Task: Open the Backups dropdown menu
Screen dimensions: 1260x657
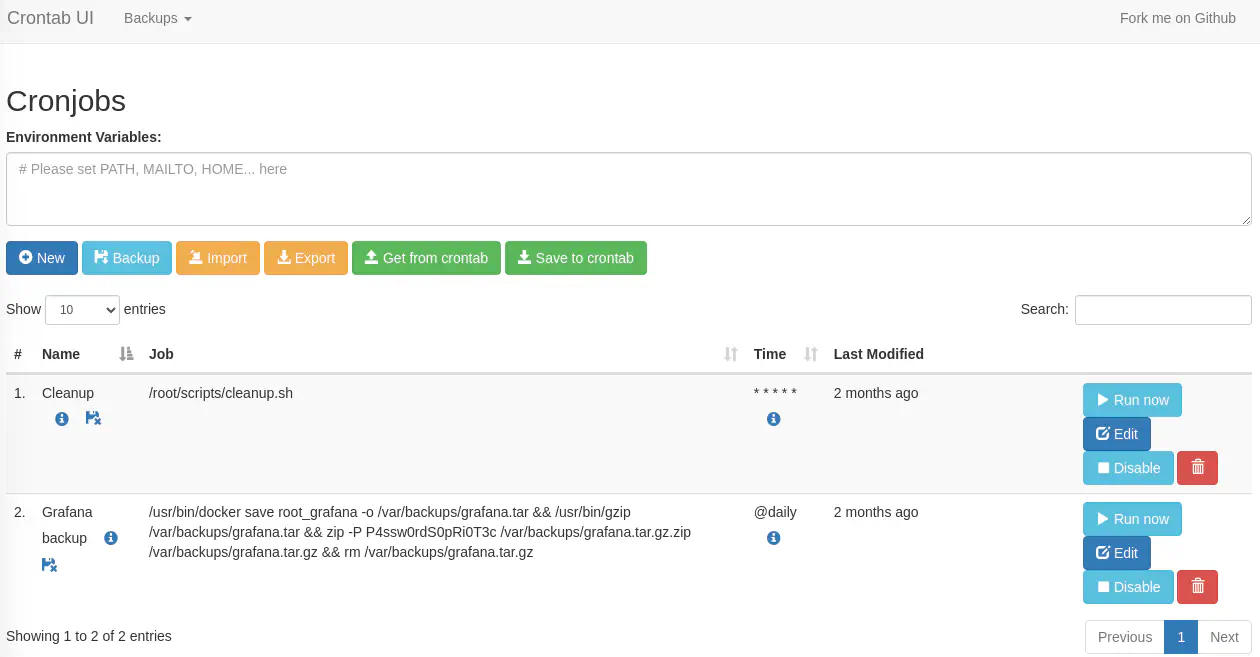Action: 157,18
